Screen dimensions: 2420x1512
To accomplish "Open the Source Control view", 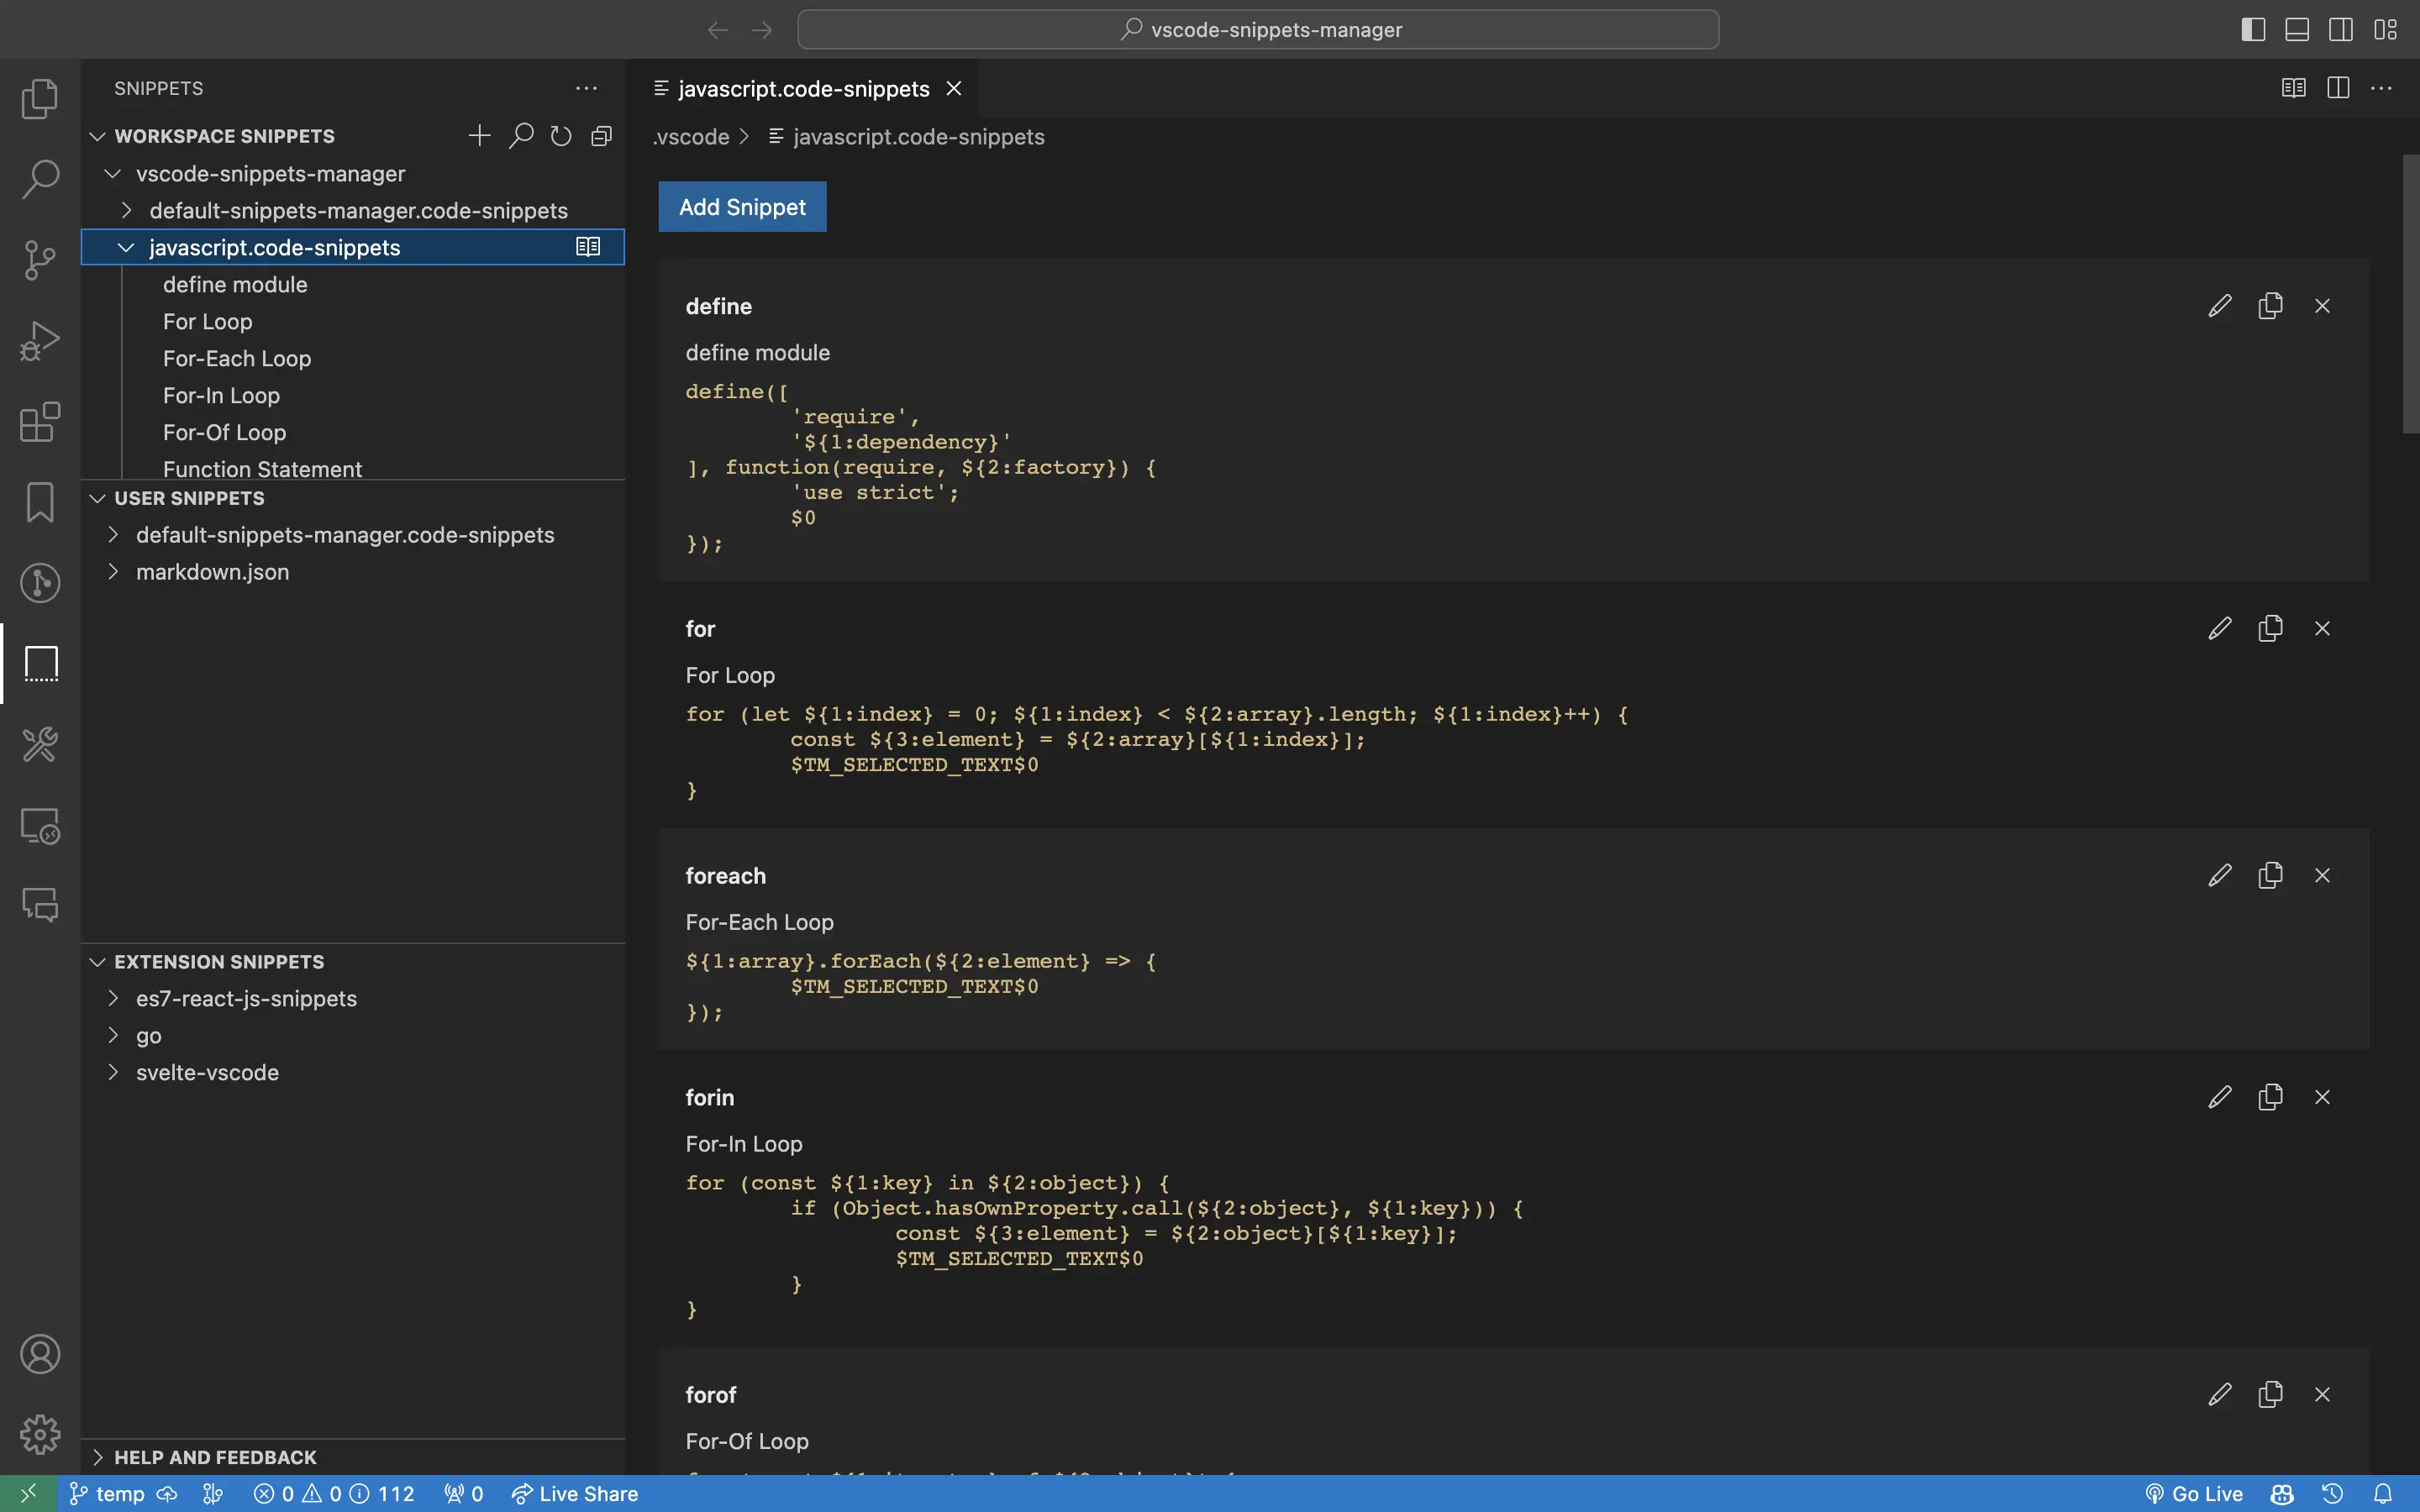I will coord(40,260).
